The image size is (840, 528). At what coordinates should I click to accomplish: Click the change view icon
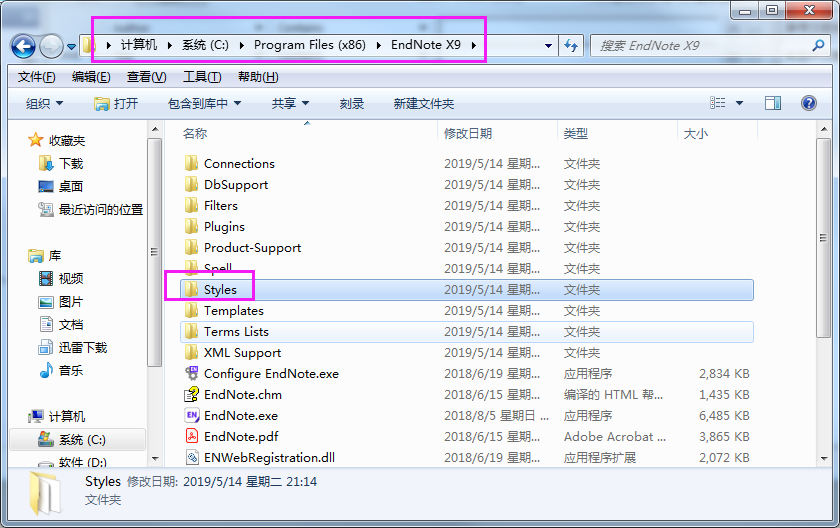coord(718,103)
